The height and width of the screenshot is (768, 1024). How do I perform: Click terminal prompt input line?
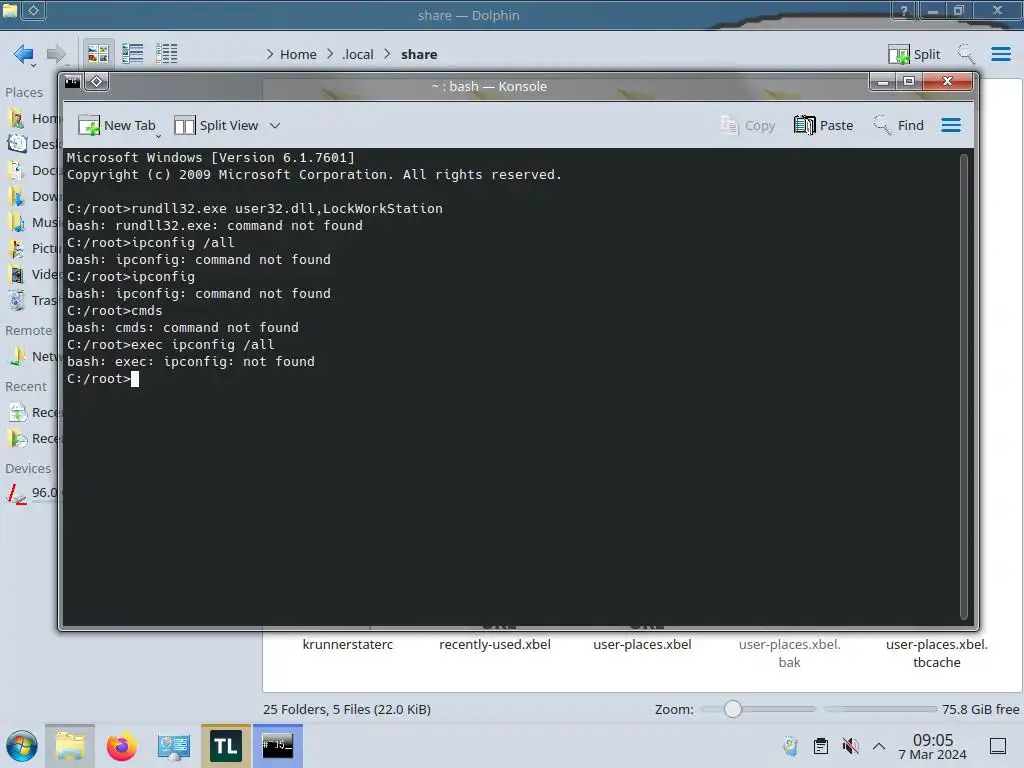point(513,379)
